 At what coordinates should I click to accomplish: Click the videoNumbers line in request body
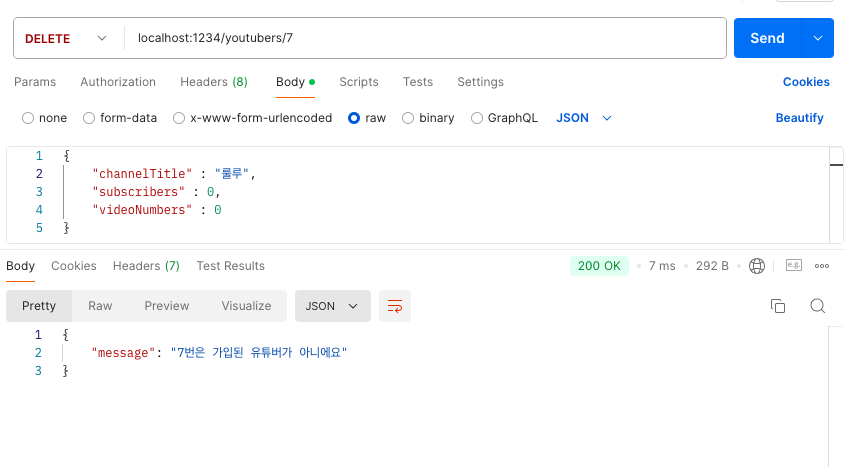[x=156, y=210]
